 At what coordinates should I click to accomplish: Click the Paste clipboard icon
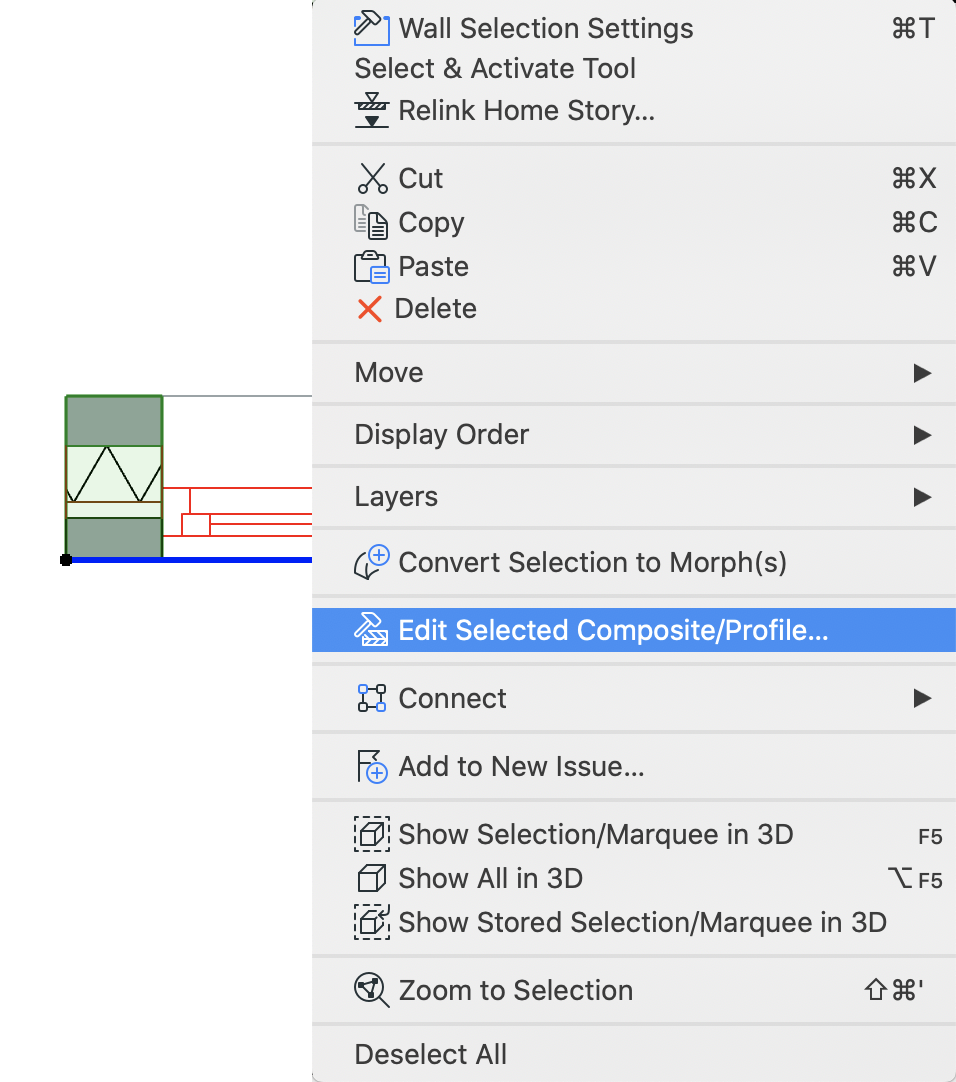[x=371, y=267]
